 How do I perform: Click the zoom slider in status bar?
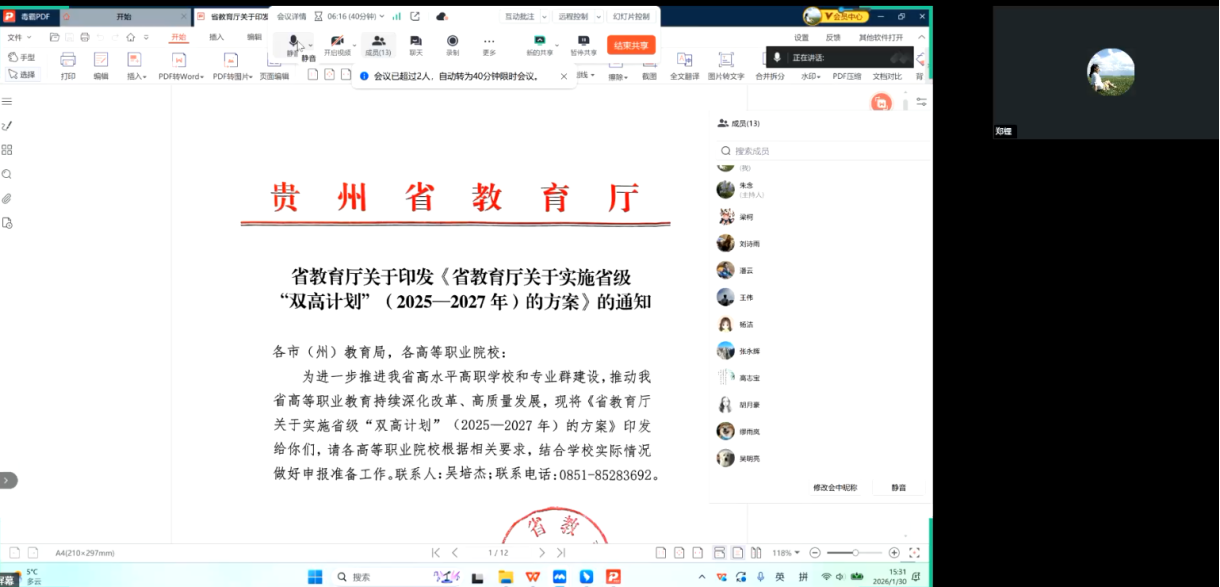855,553
